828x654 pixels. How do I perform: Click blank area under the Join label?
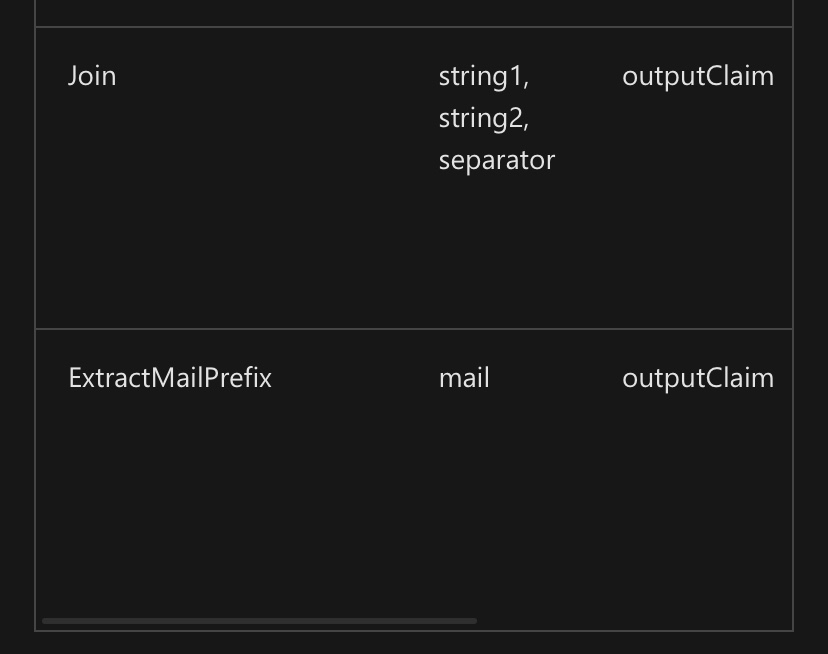click(92, 200)
